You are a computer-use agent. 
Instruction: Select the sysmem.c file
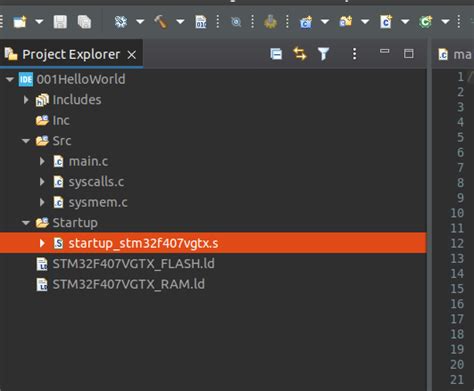98,202
